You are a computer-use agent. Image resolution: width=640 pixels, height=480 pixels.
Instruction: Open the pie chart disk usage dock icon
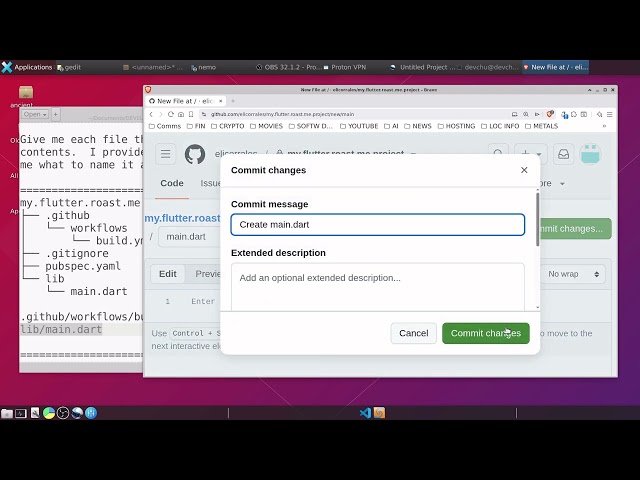tap(49, 413)
